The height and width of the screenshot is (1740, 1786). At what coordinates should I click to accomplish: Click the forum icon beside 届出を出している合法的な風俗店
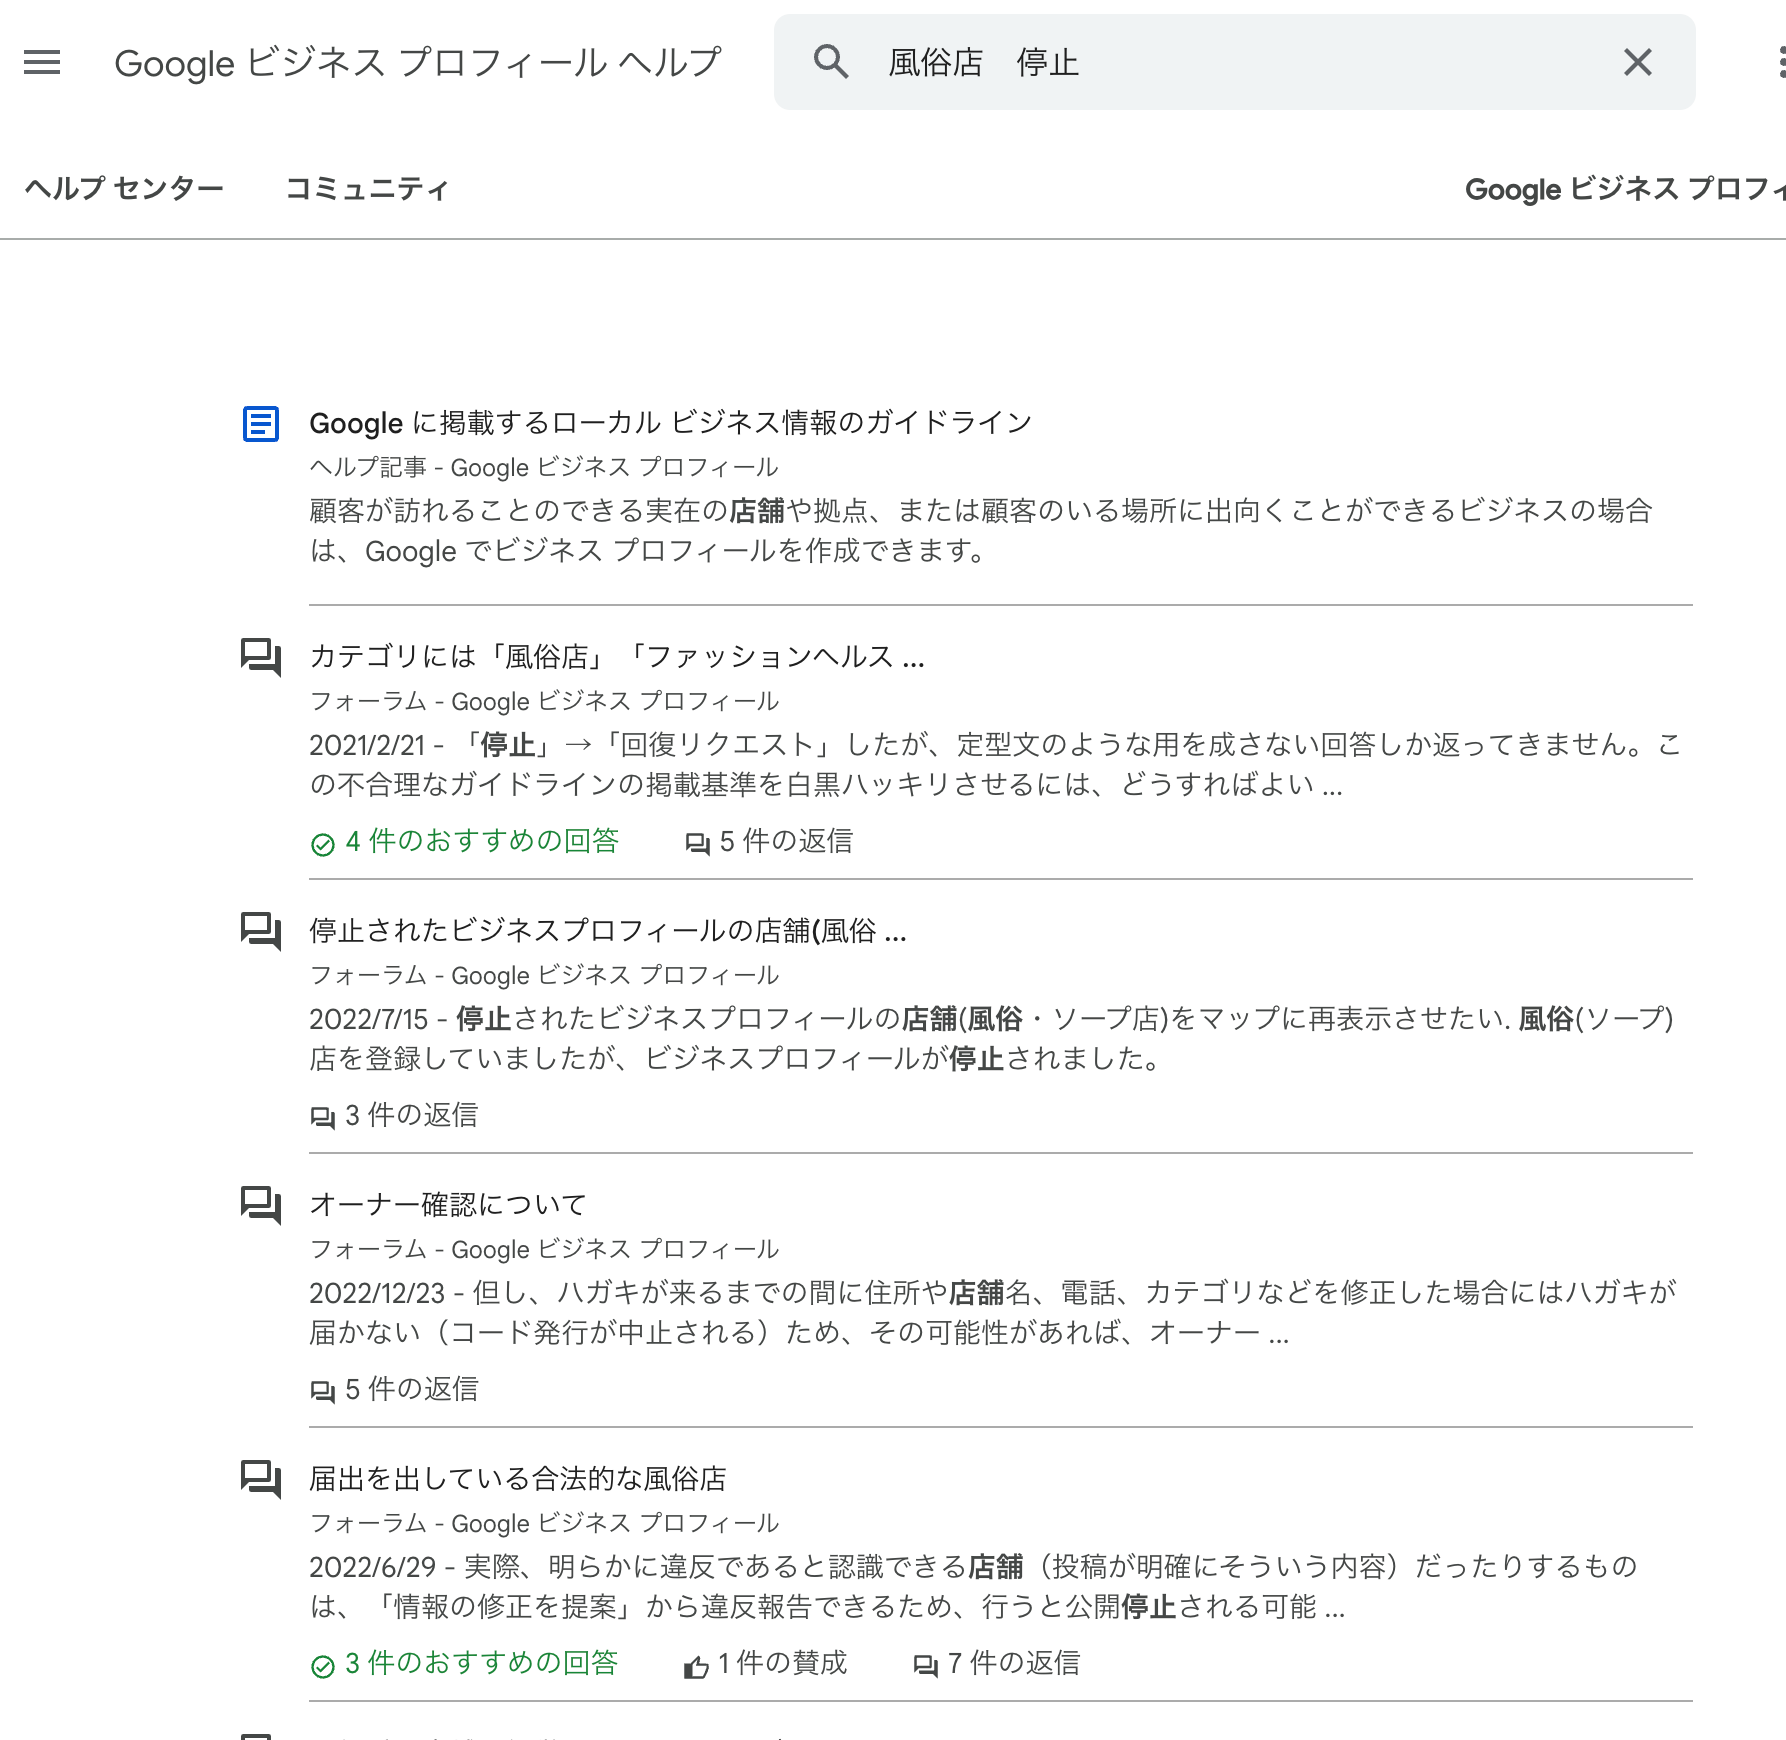(x=260, y=1480)
